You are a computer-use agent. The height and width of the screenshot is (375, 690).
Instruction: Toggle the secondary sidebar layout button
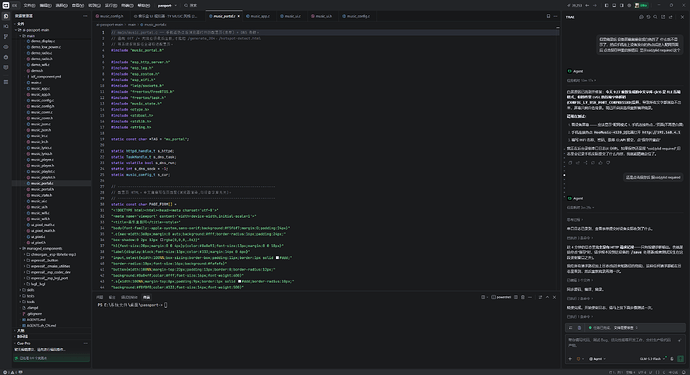coord(621,5)
